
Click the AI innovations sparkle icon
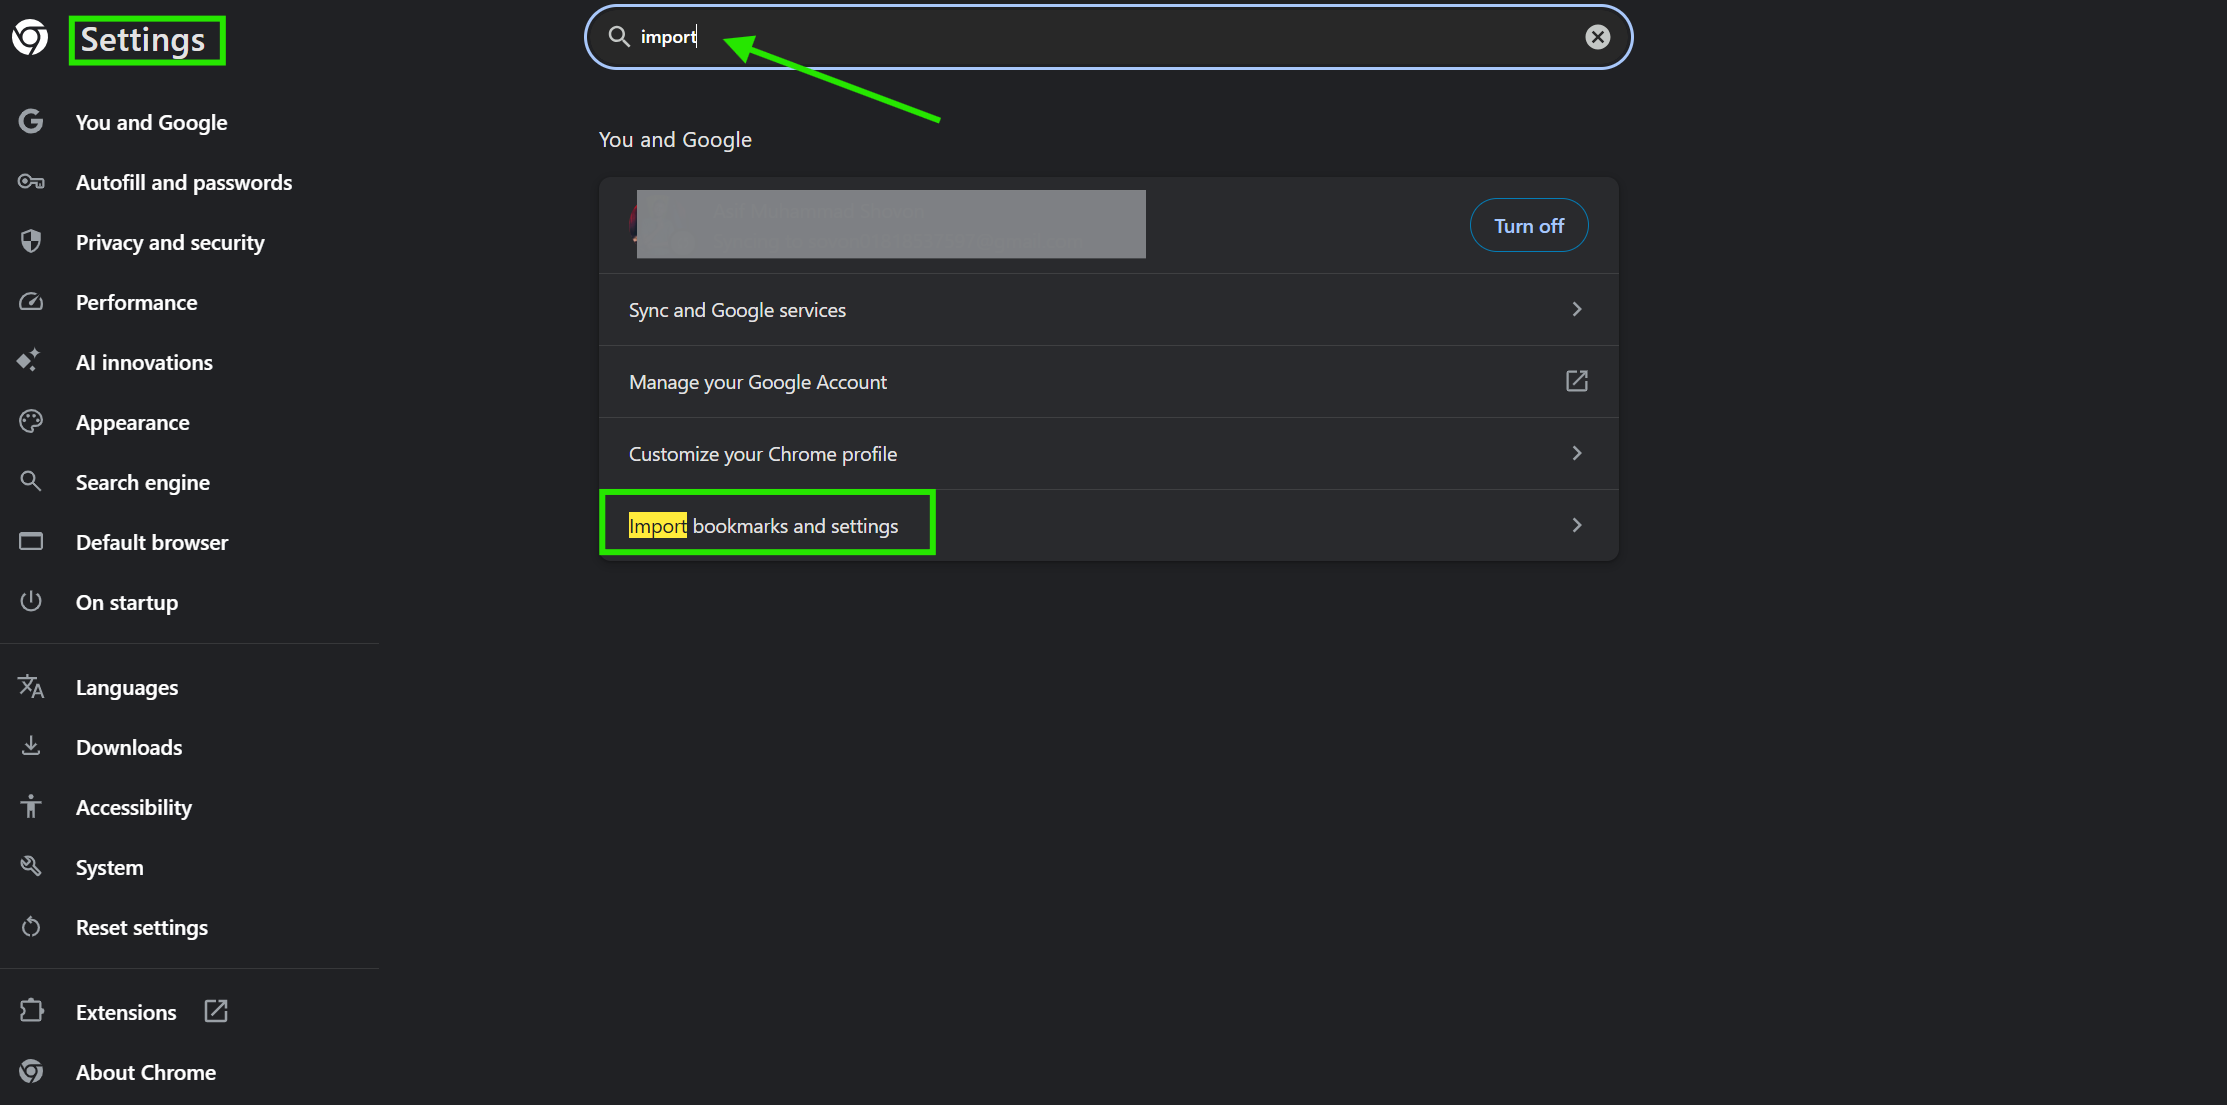click(x=29, y=361)
